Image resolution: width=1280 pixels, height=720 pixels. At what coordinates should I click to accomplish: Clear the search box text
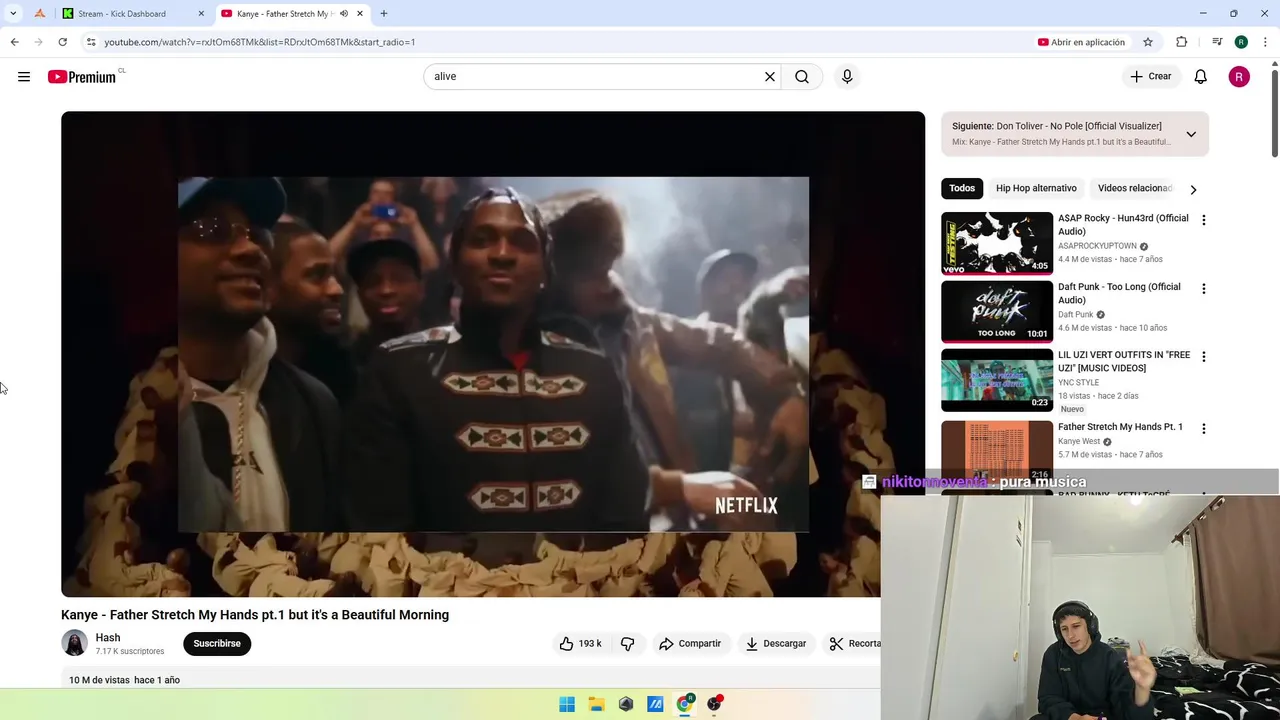tap(770, 76)
